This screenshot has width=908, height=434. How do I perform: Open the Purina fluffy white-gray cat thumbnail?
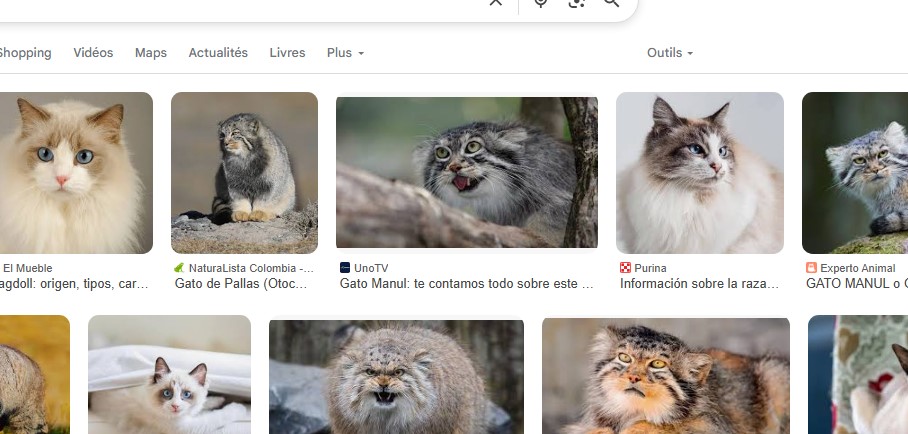[x=700, y=173]
